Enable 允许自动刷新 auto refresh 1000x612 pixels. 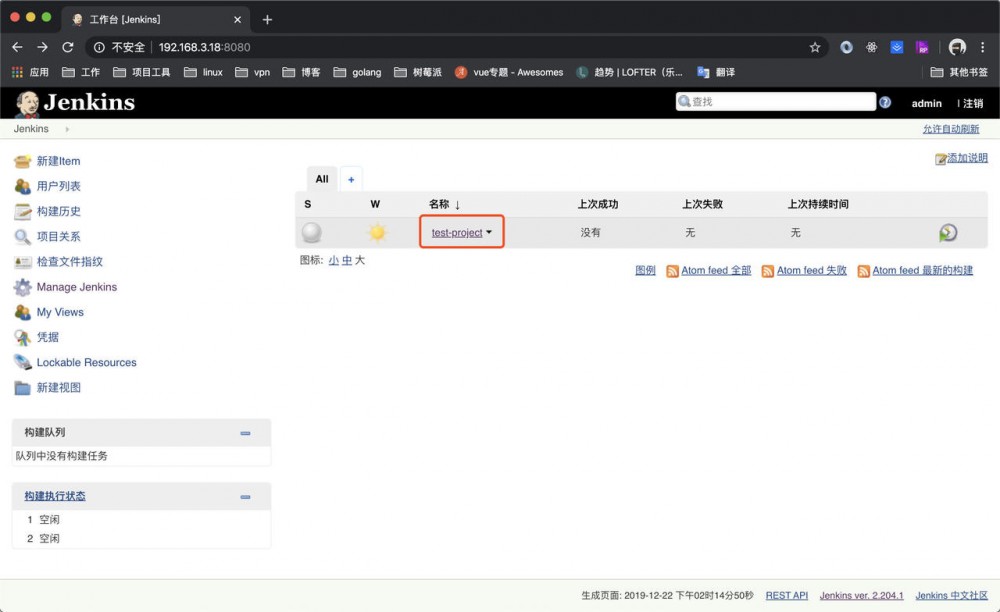click(950, 128)
